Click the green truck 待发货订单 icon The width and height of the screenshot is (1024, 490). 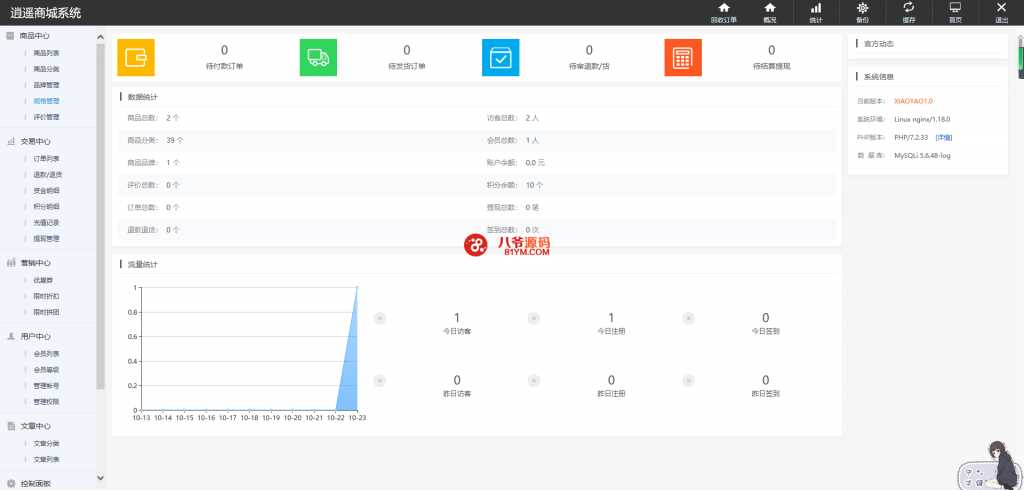318,58
